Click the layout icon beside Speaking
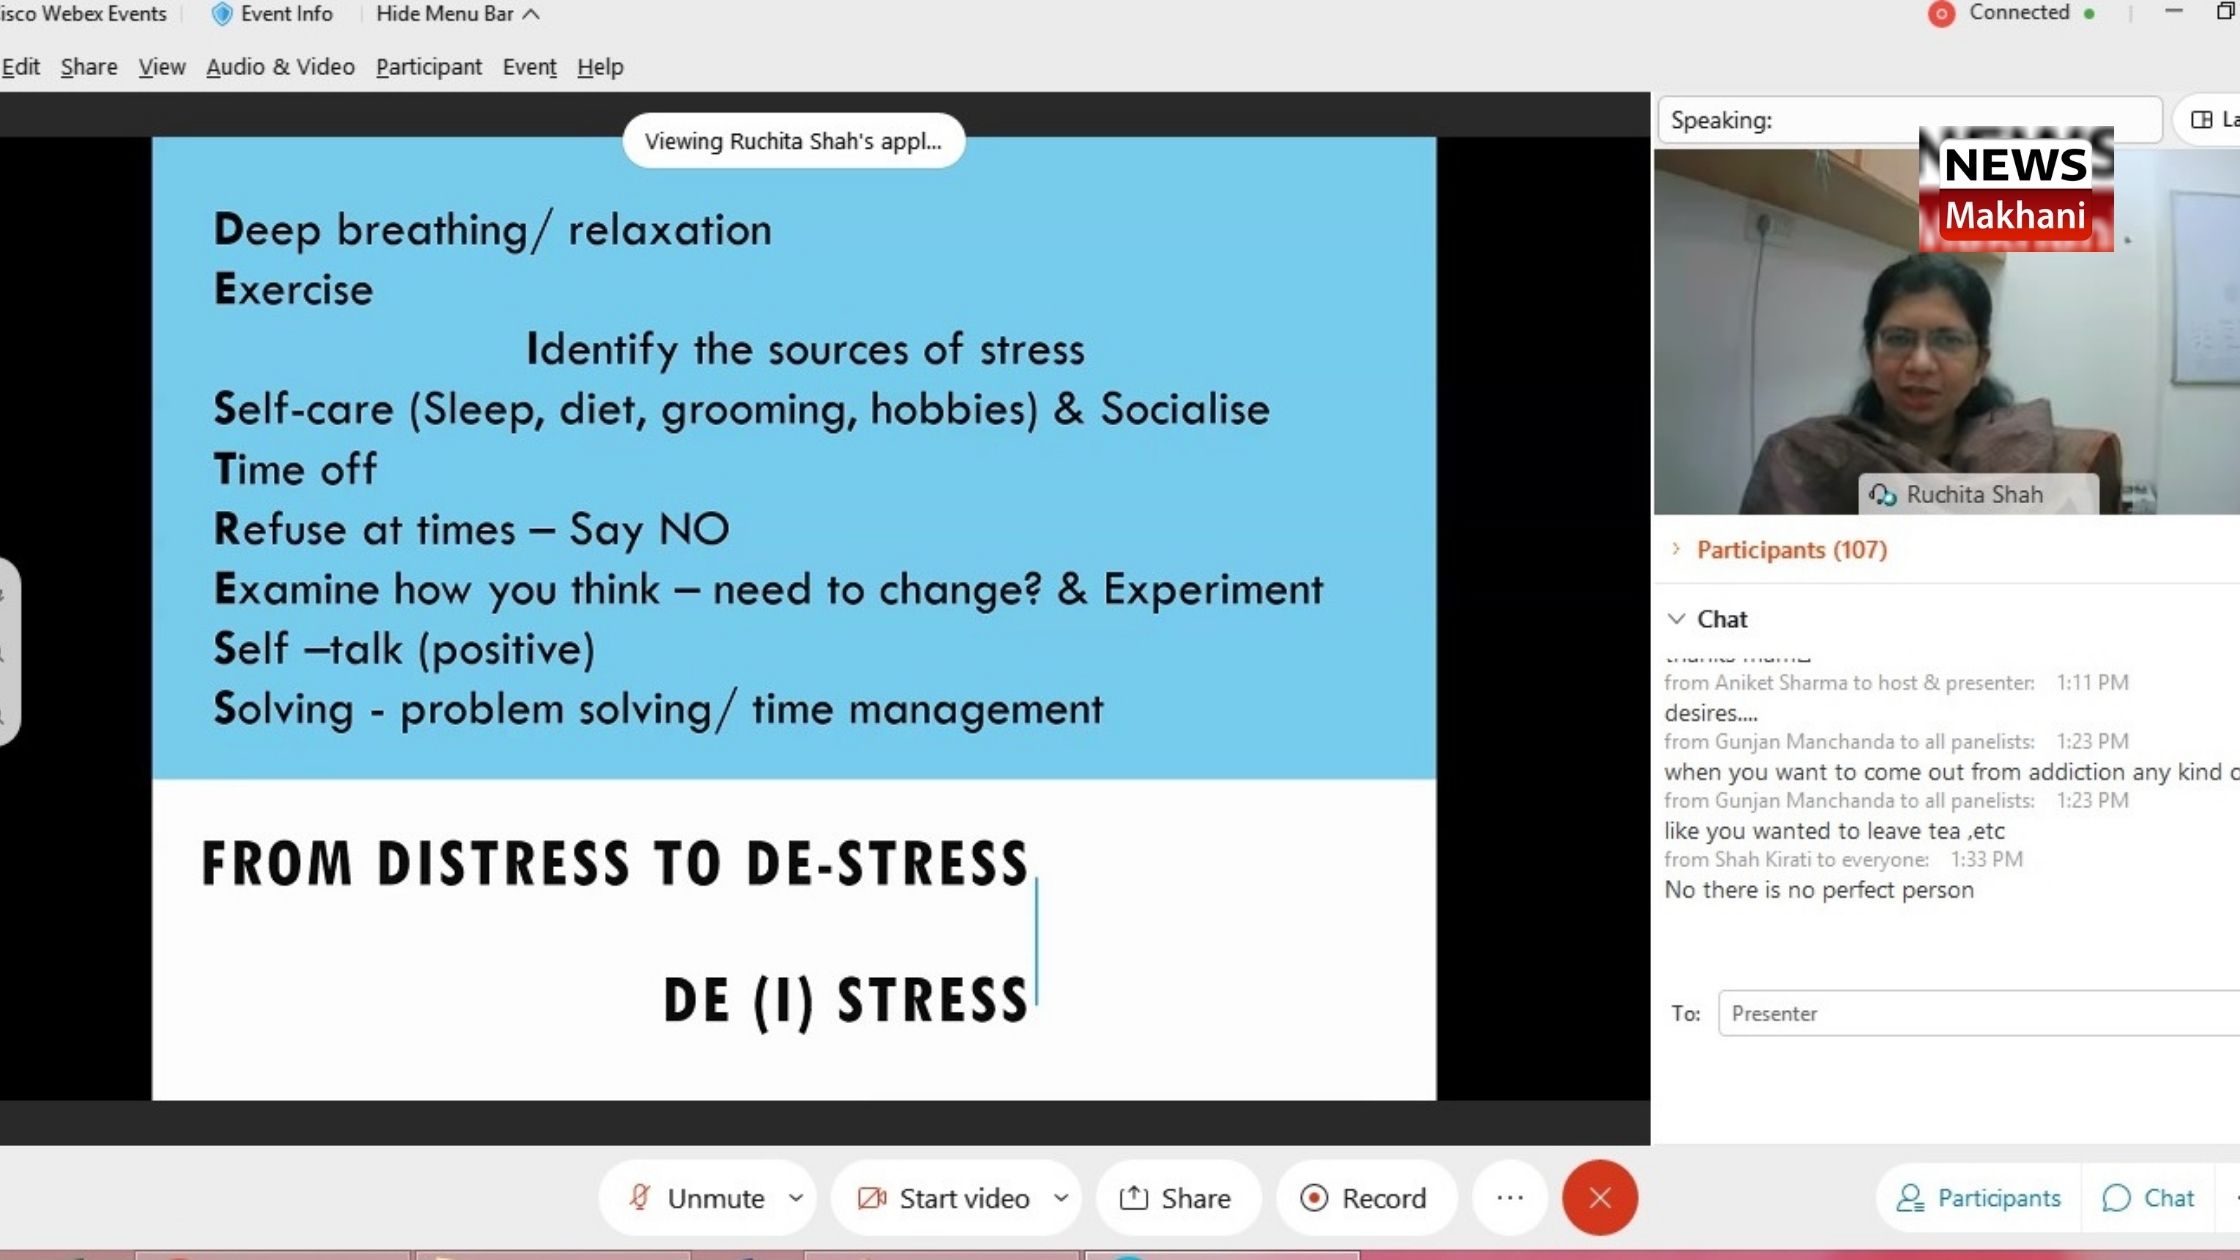Screen dimensions: 2240x1260 (2201, 120)
